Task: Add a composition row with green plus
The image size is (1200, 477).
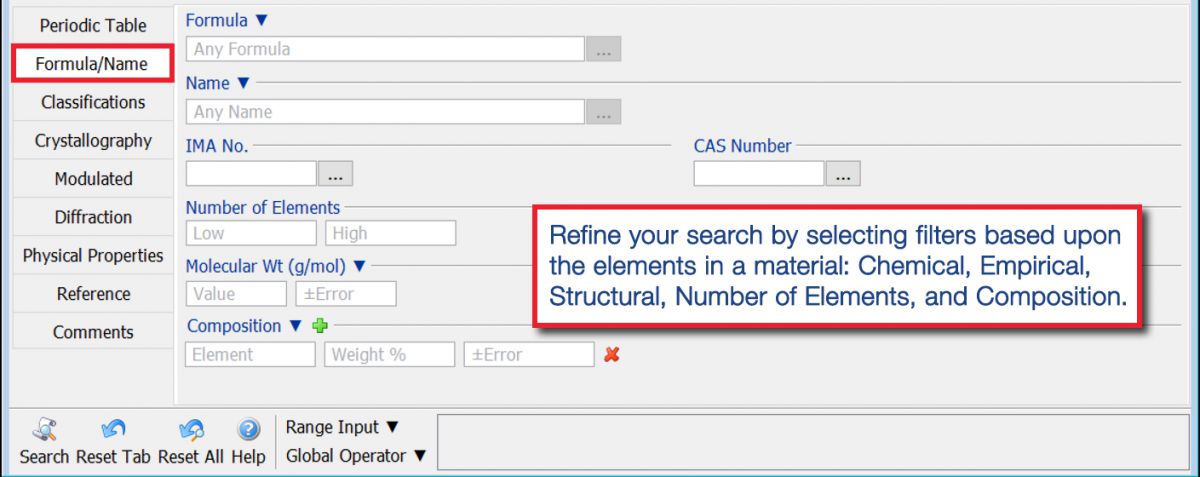Action: click(x=320, y=326)
